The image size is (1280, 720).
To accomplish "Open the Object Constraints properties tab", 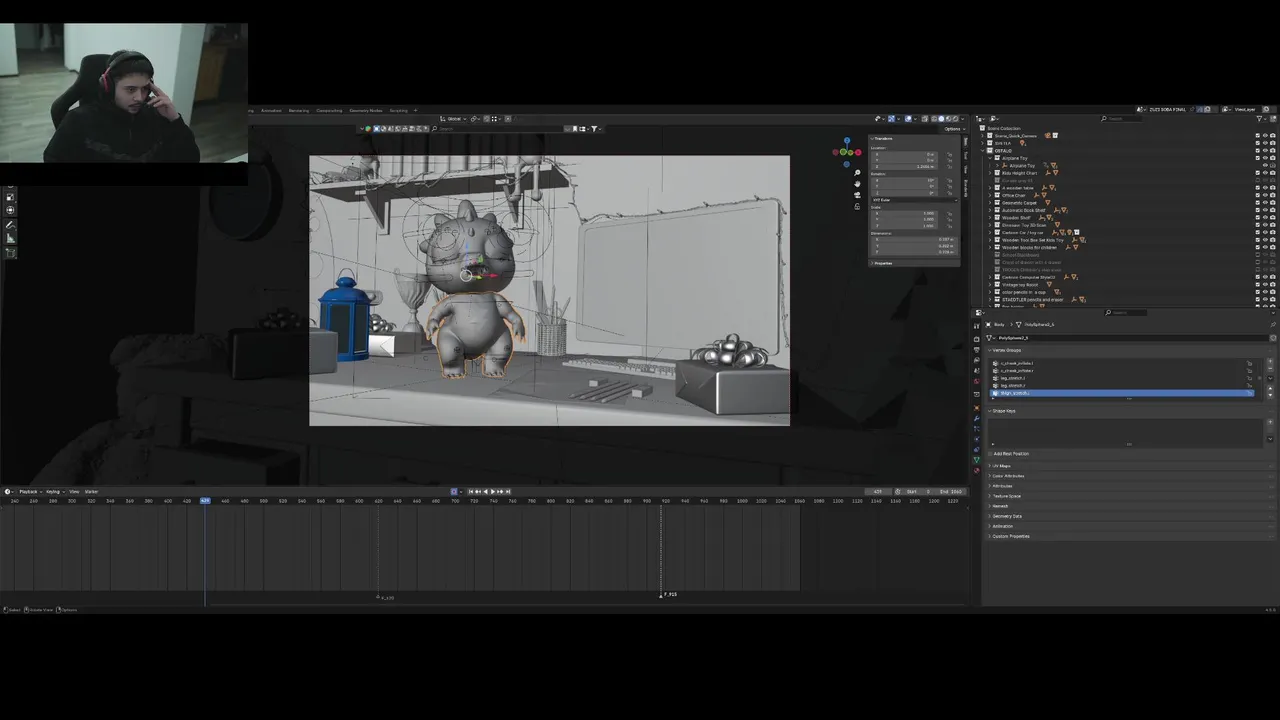I will pyautogui.click(x=977, y=449).
